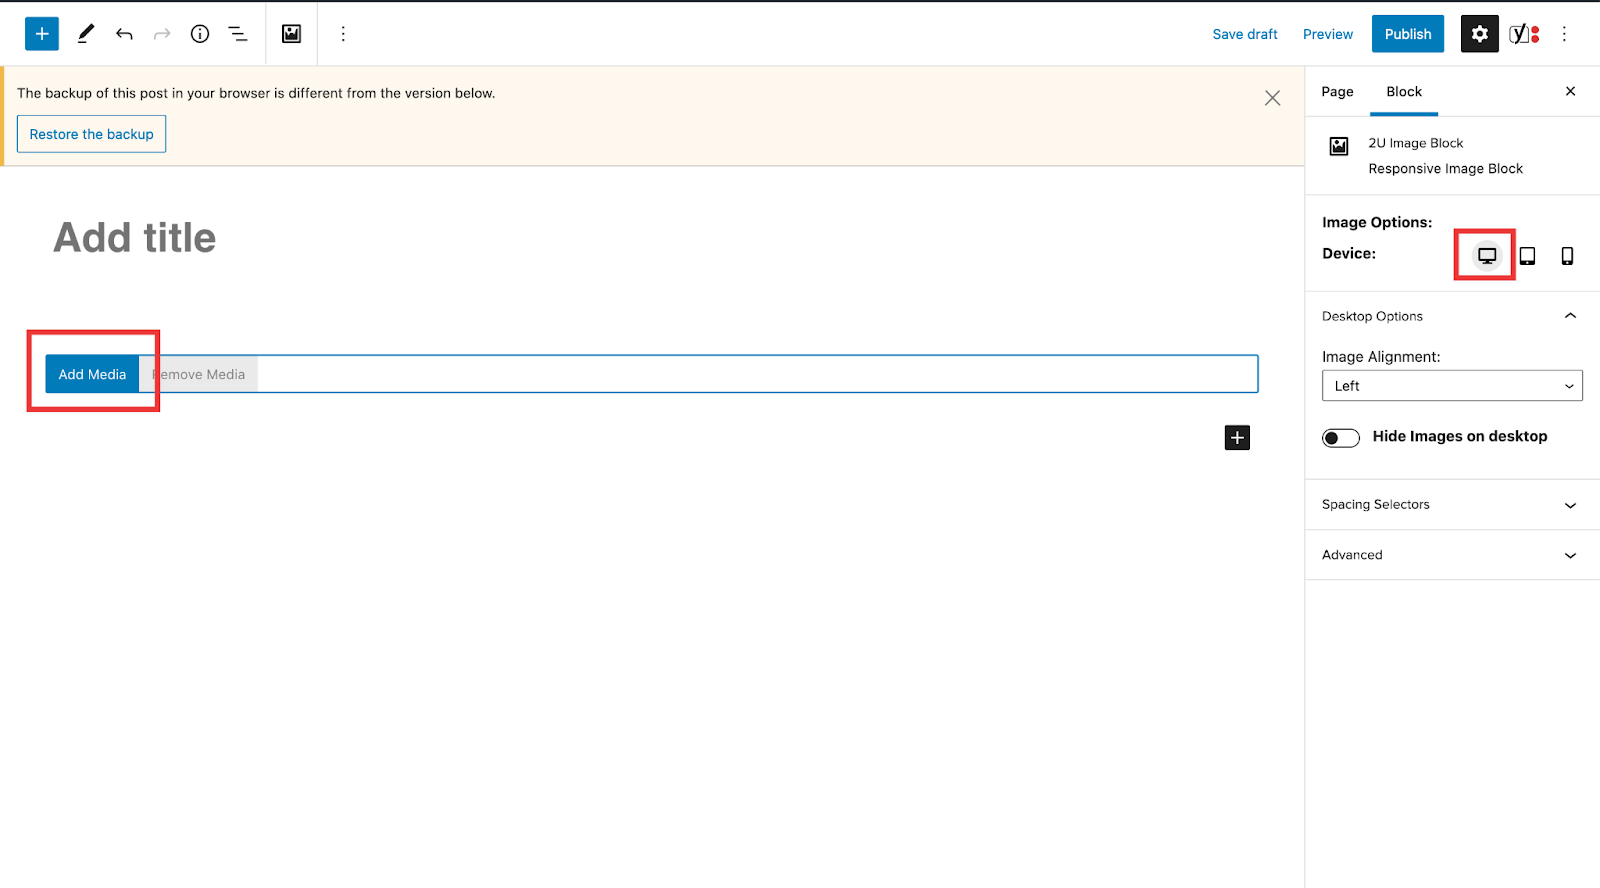
Task: Click the Add title field
Action: pyautogui.click(x=135, y=238)
